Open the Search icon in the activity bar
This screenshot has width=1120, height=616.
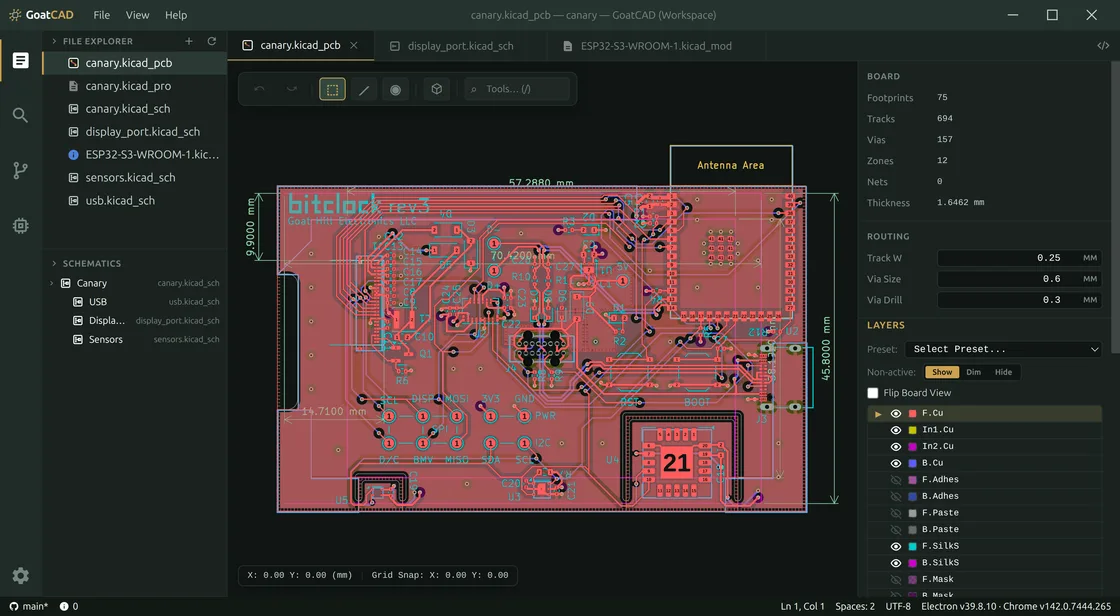click(21, 115)
